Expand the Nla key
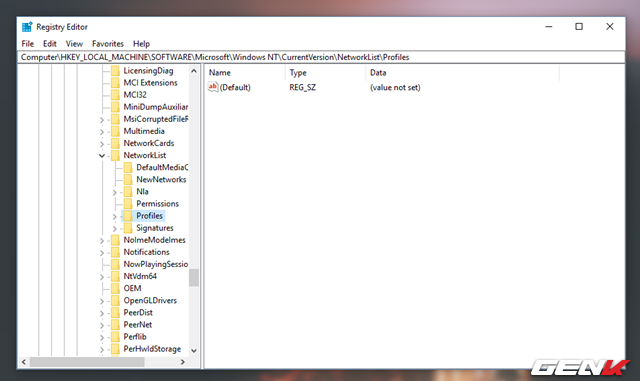 115,192
